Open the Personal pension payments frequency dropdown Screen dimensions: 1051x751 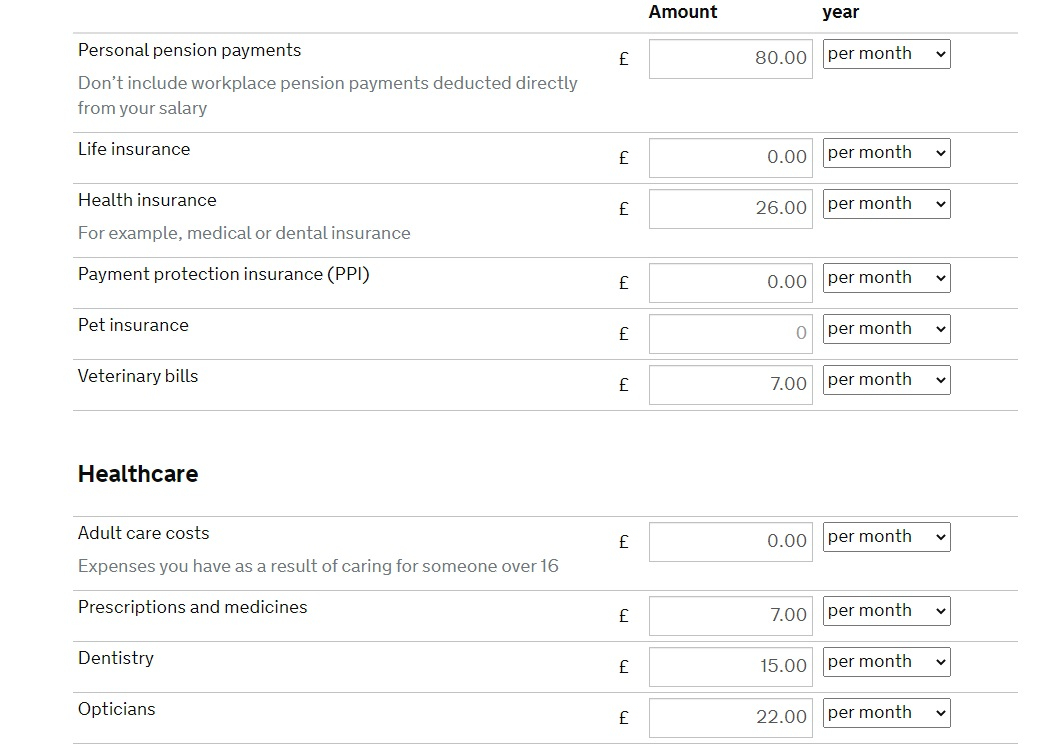886,54
